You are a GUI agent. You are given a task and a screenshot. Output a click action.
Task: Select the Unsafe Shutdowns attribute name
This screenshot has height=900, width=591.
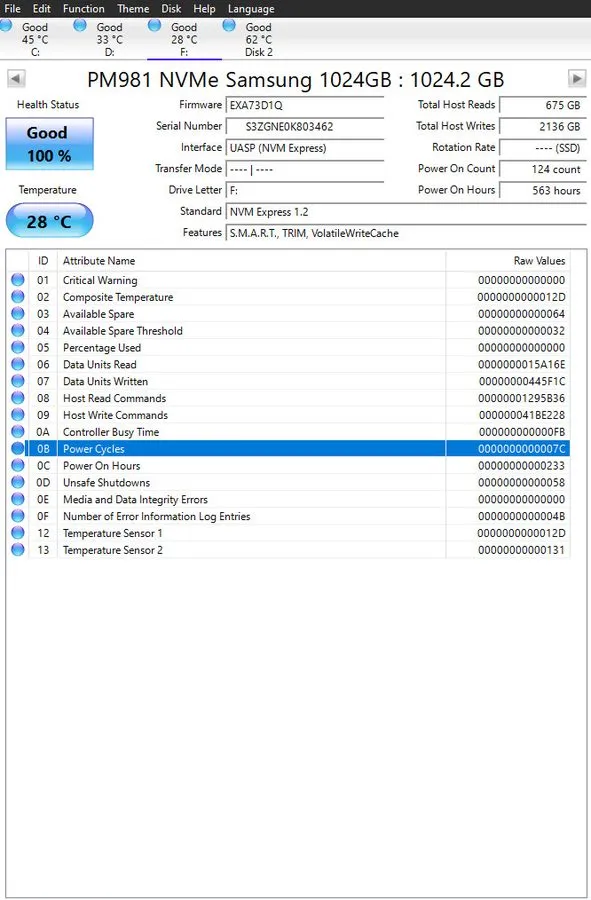(x=106, y=483)
